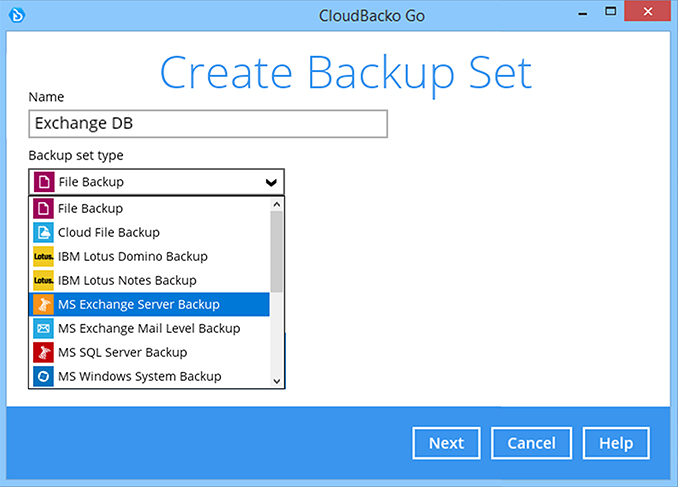Click the dropdown list scrollbar thumb
The image size is (678, 487).
point(277,251)
